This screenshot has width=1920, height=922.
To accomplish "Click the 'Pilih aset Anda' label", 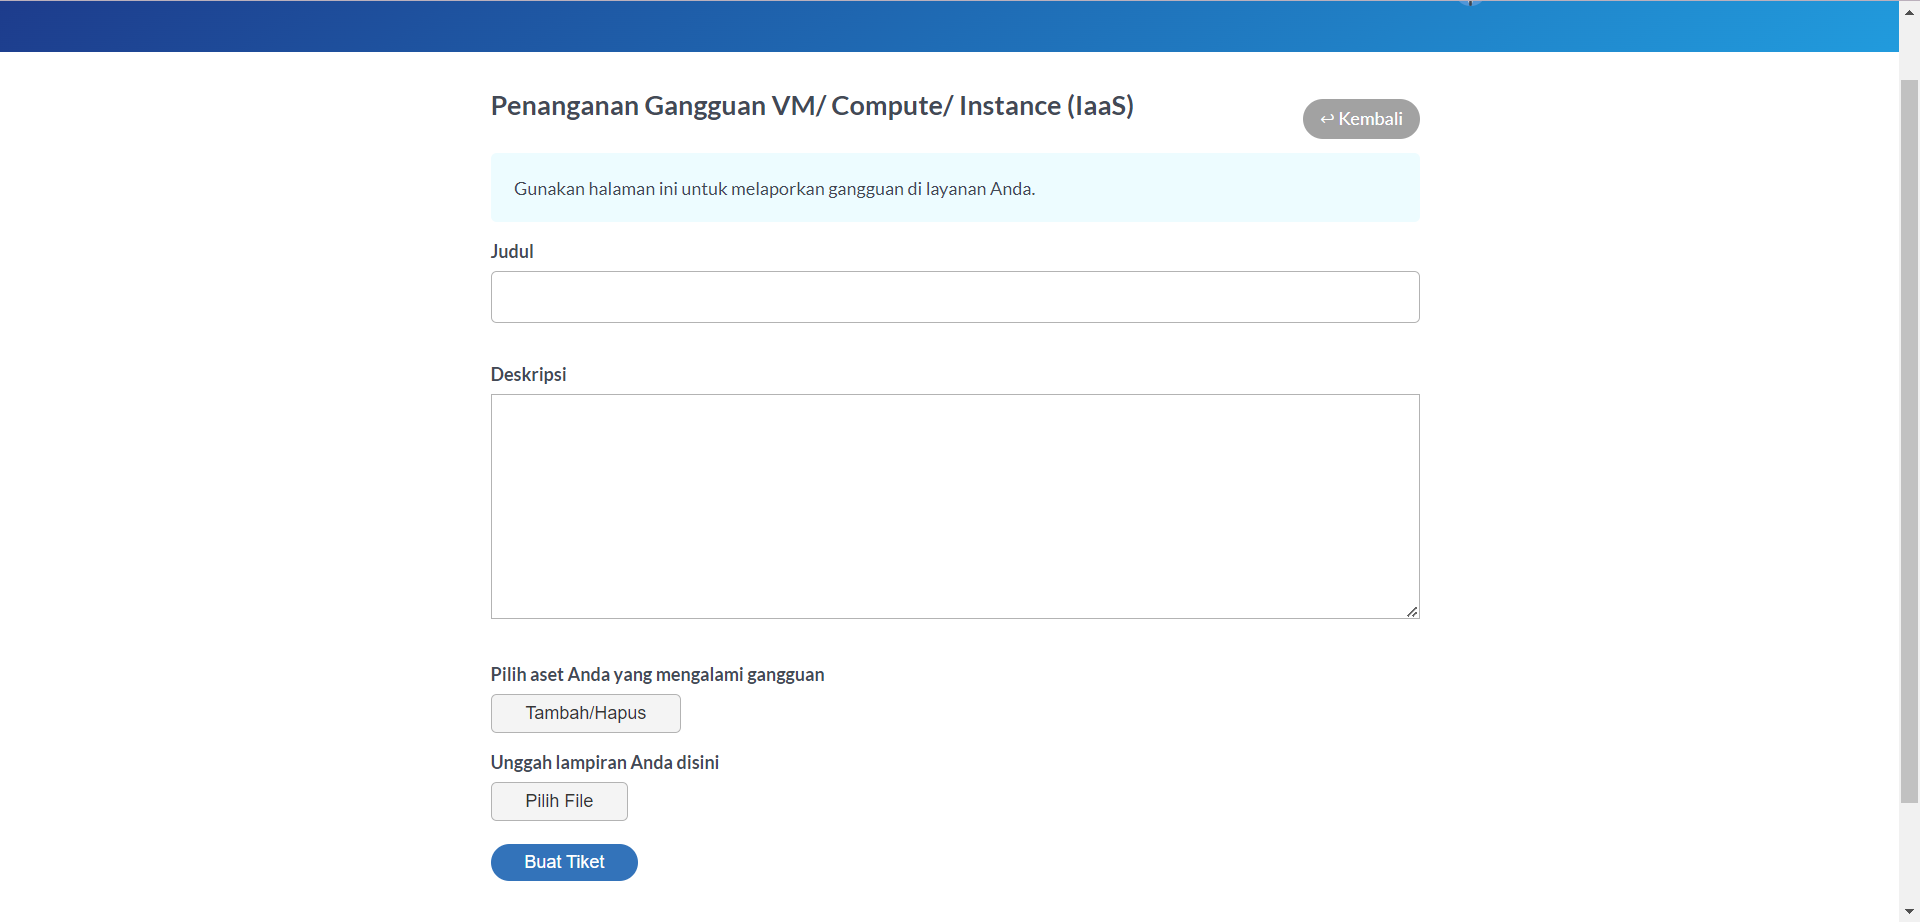I will tap(657, 675).
